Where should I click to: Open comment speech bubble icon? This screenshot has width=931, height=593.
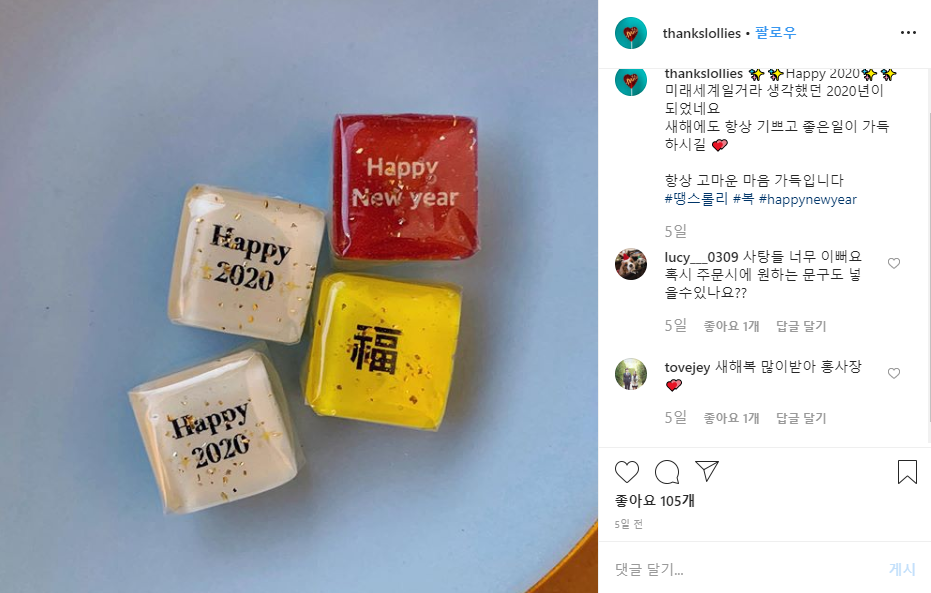667,472
